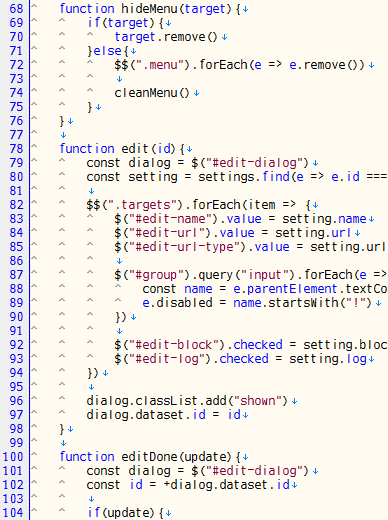Click 'target.remove()' on line 70
388x520 pixels.
(x=166, y=37)
